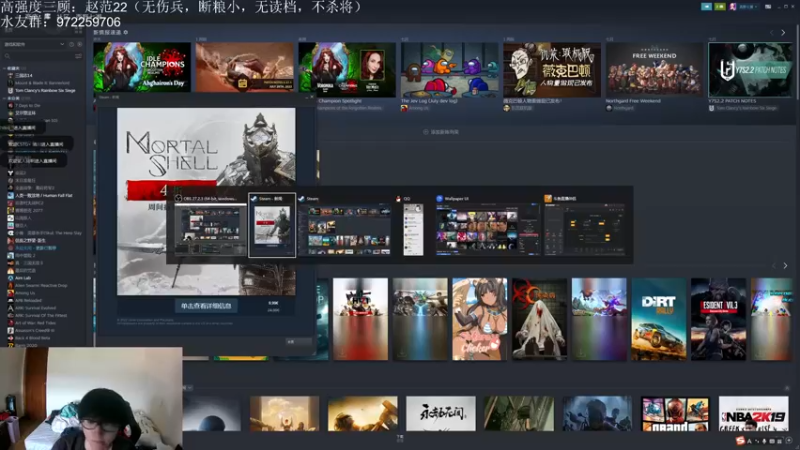The image size is (800, 450).
Task: Open the anime girl game cover on shelf
Action: click(x=480, y=319)
